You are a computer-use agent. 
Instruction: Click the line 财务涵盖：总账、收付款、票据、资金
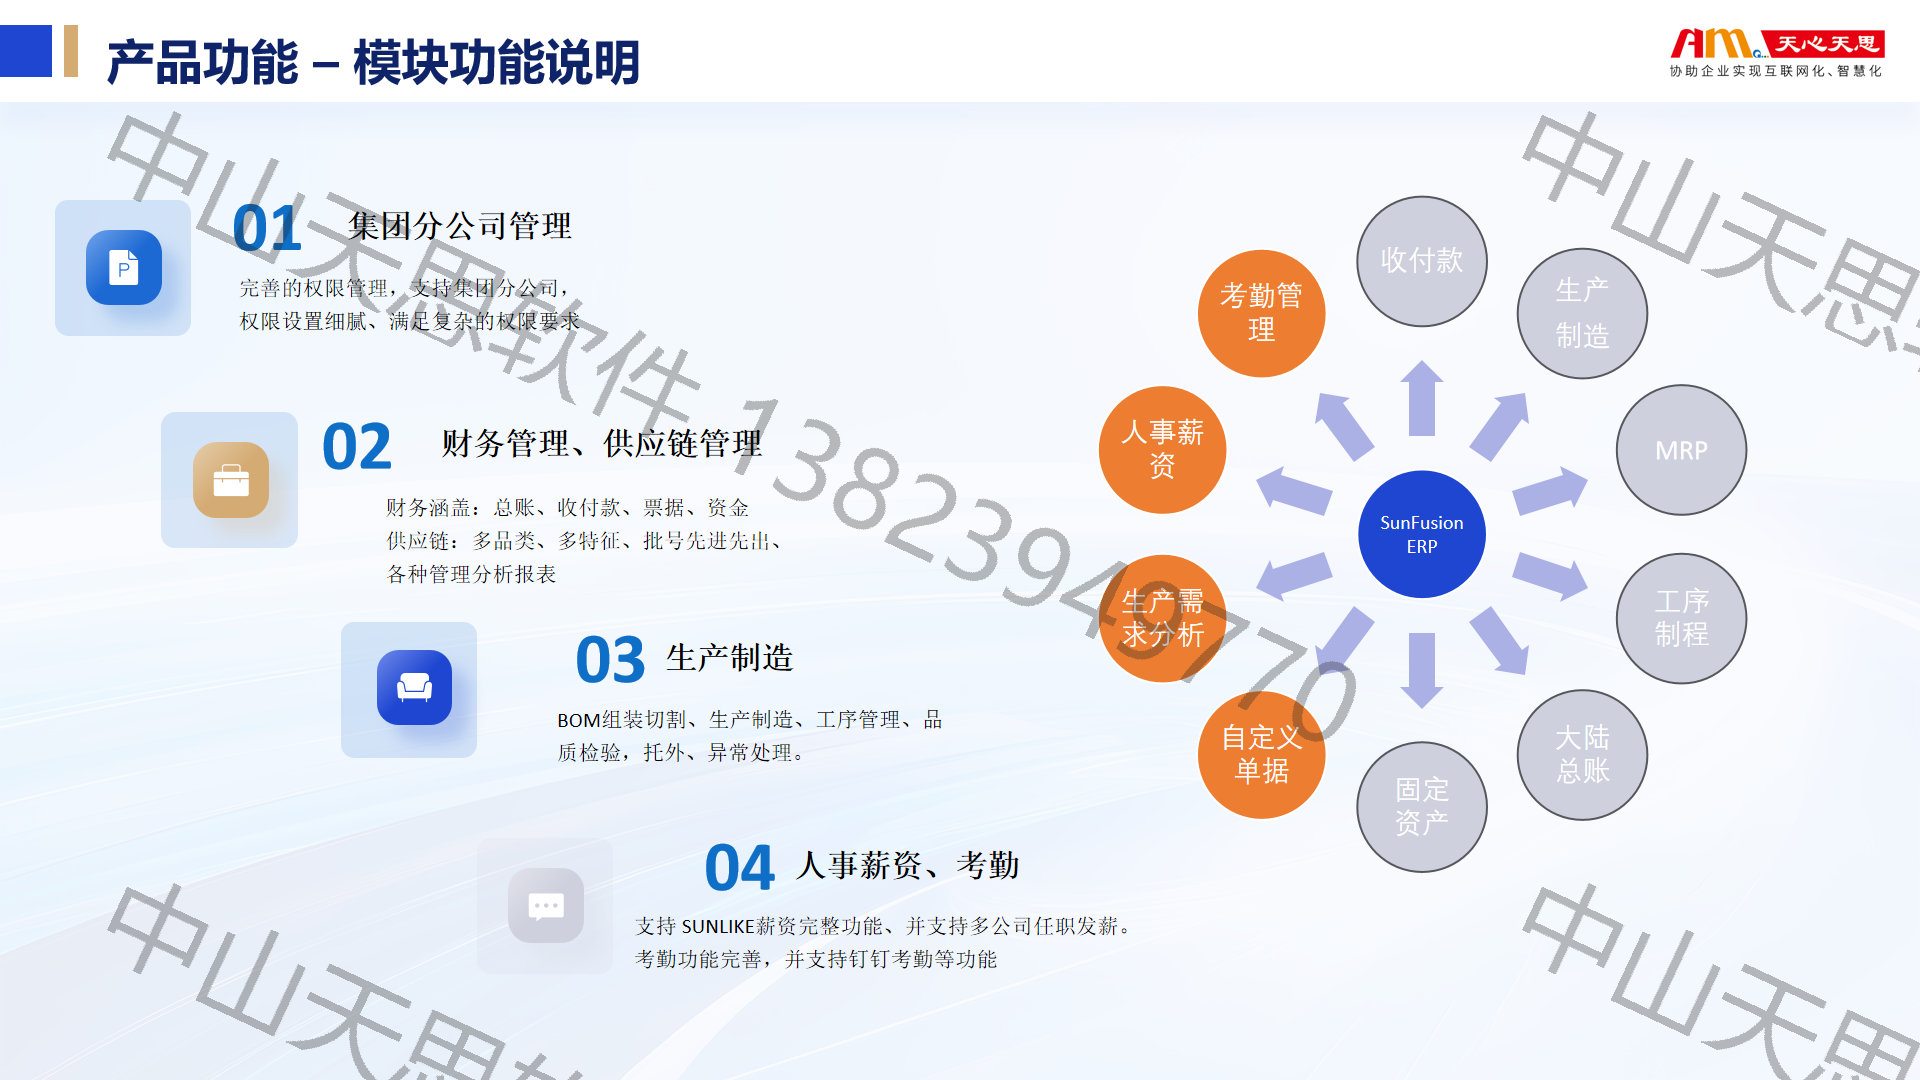568,508
